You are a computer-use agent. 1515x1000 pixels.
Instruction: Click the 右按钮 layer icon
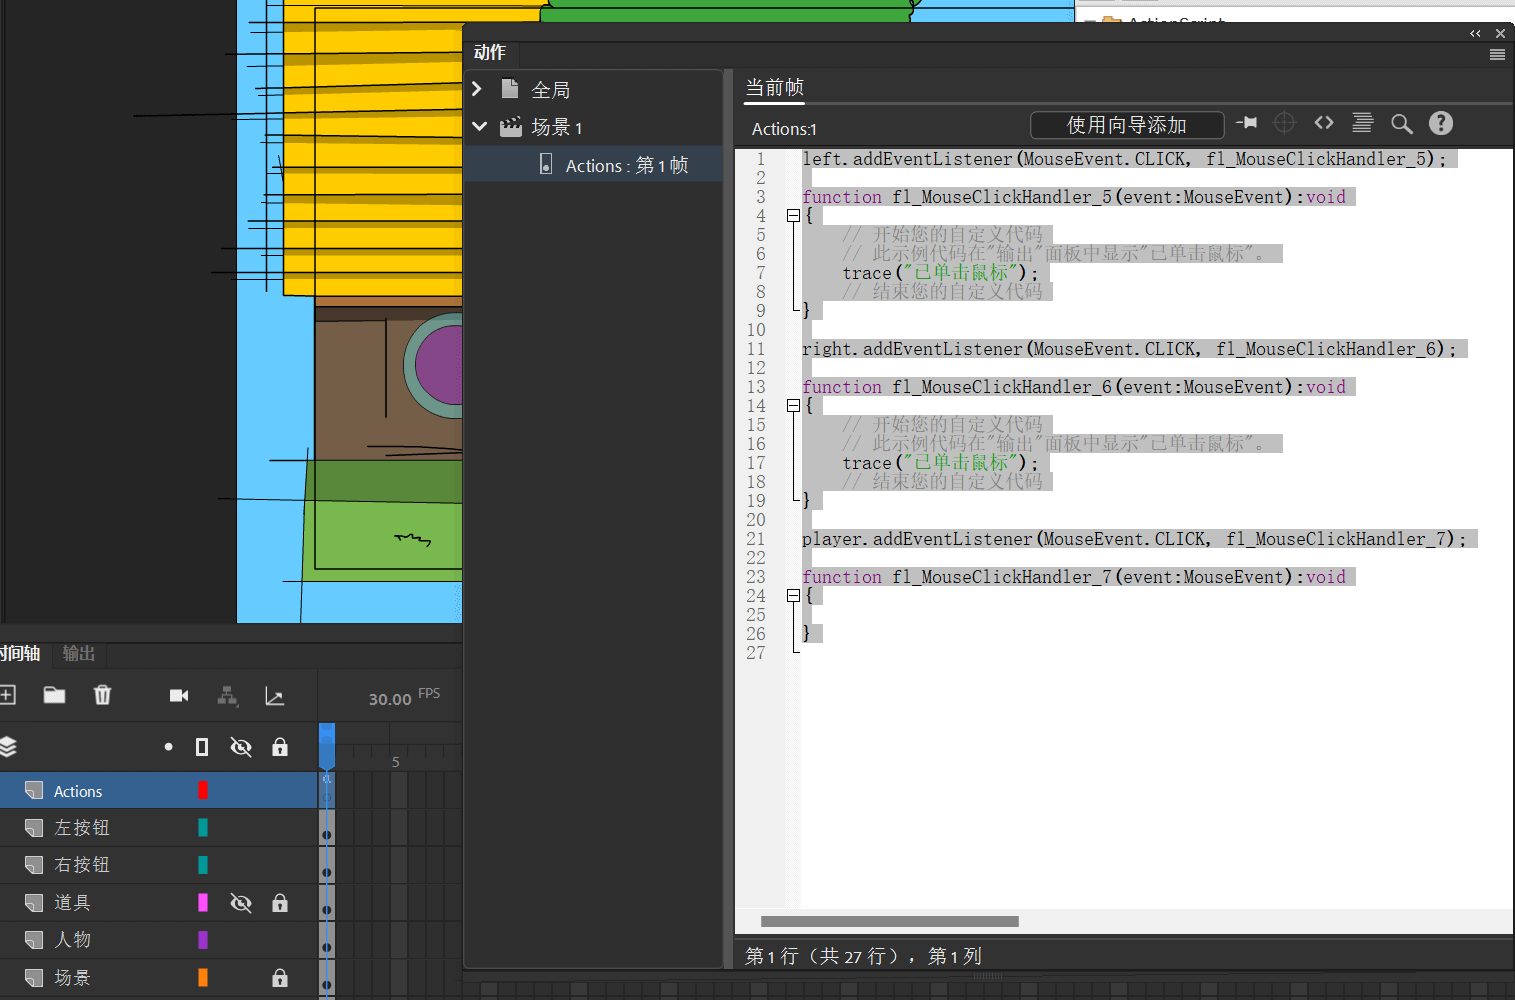(x=34, y=865)
